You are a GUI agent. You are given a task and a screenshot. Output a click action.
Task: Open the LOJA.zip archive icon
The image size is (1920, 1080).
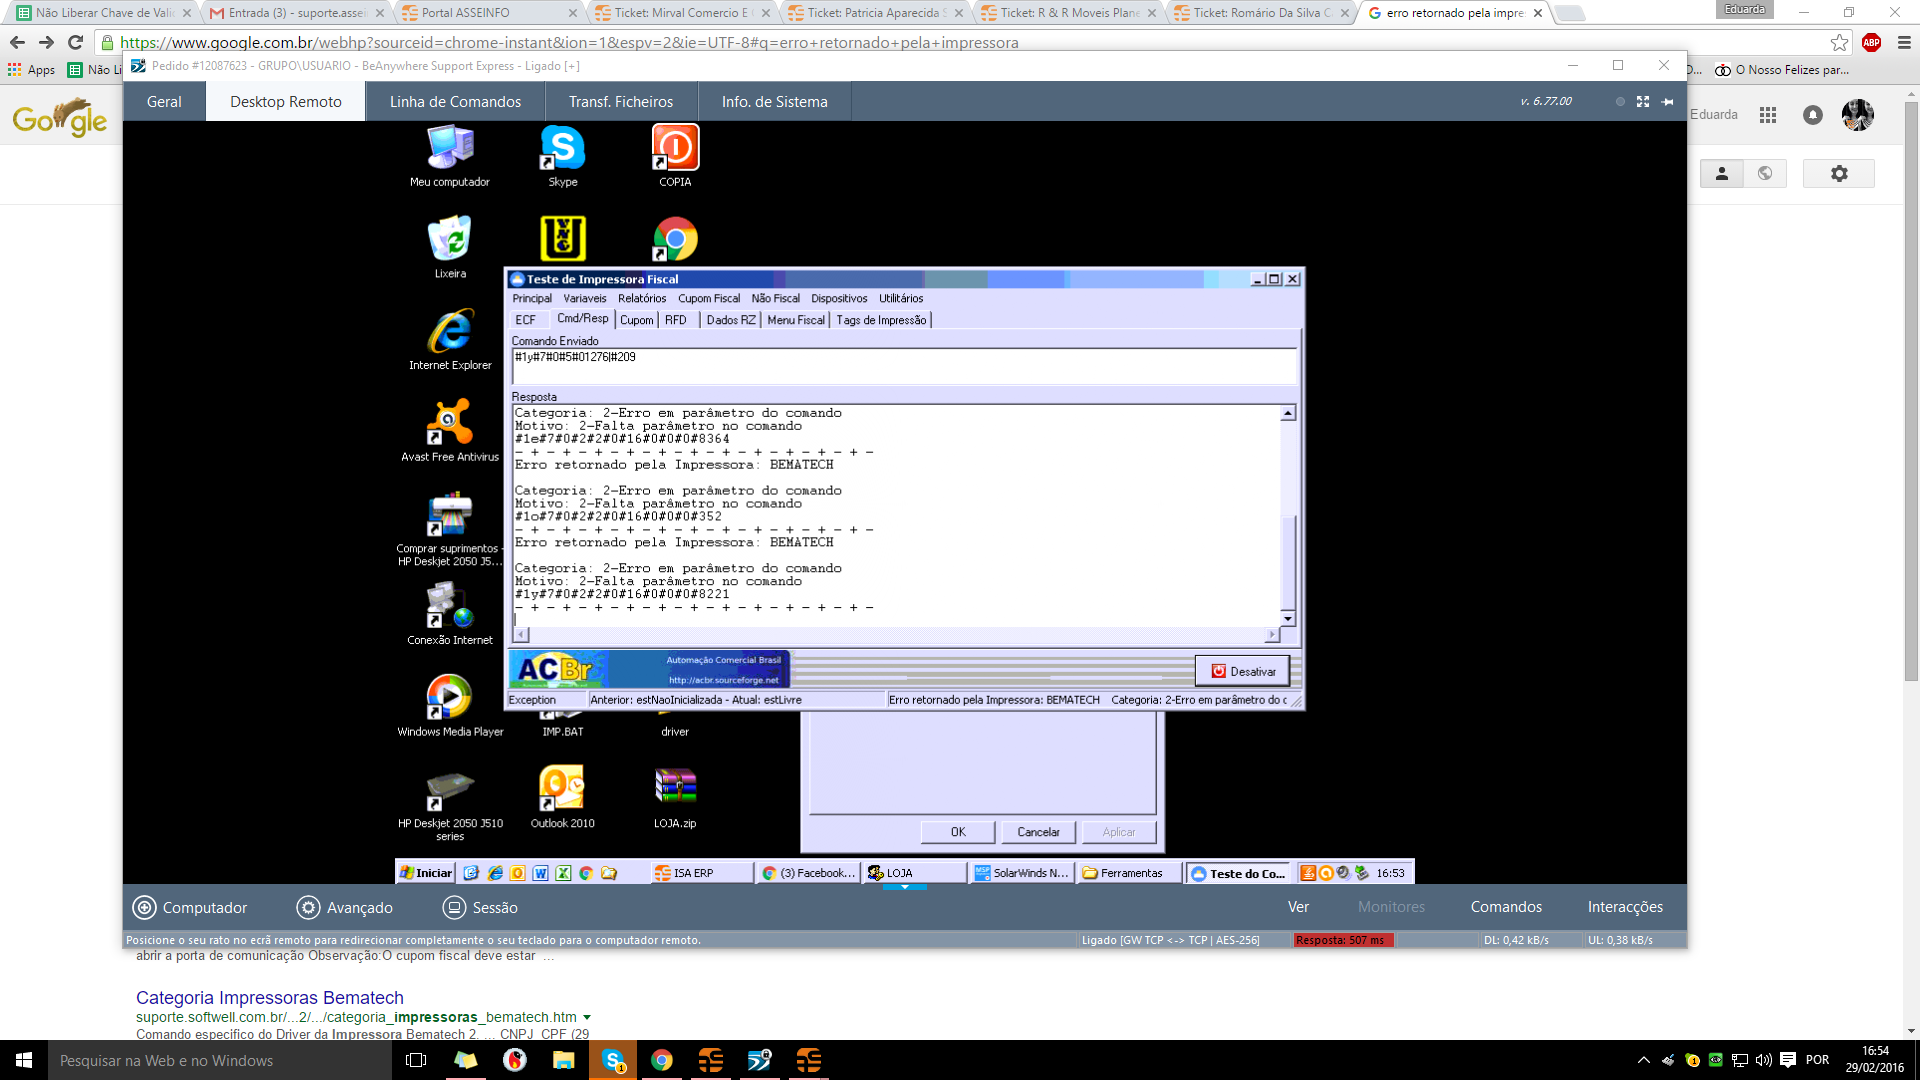pos(675,797)
